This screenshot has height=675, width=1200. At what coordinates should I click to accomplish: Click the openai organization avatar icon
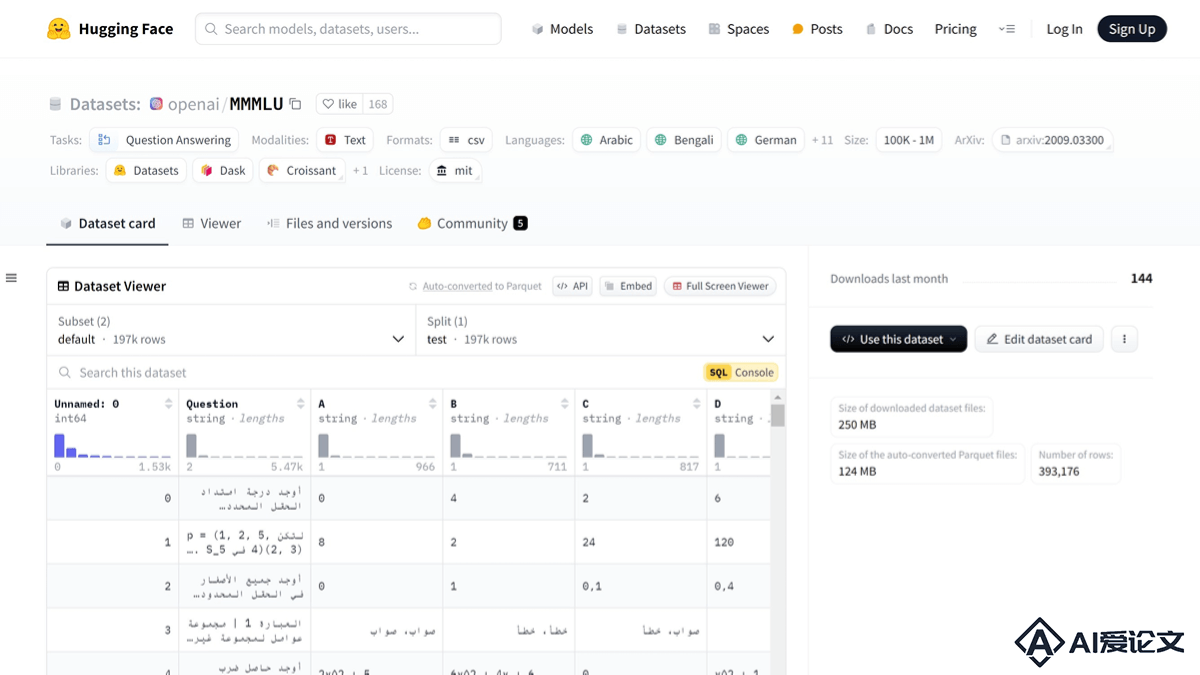click(156, 104)
